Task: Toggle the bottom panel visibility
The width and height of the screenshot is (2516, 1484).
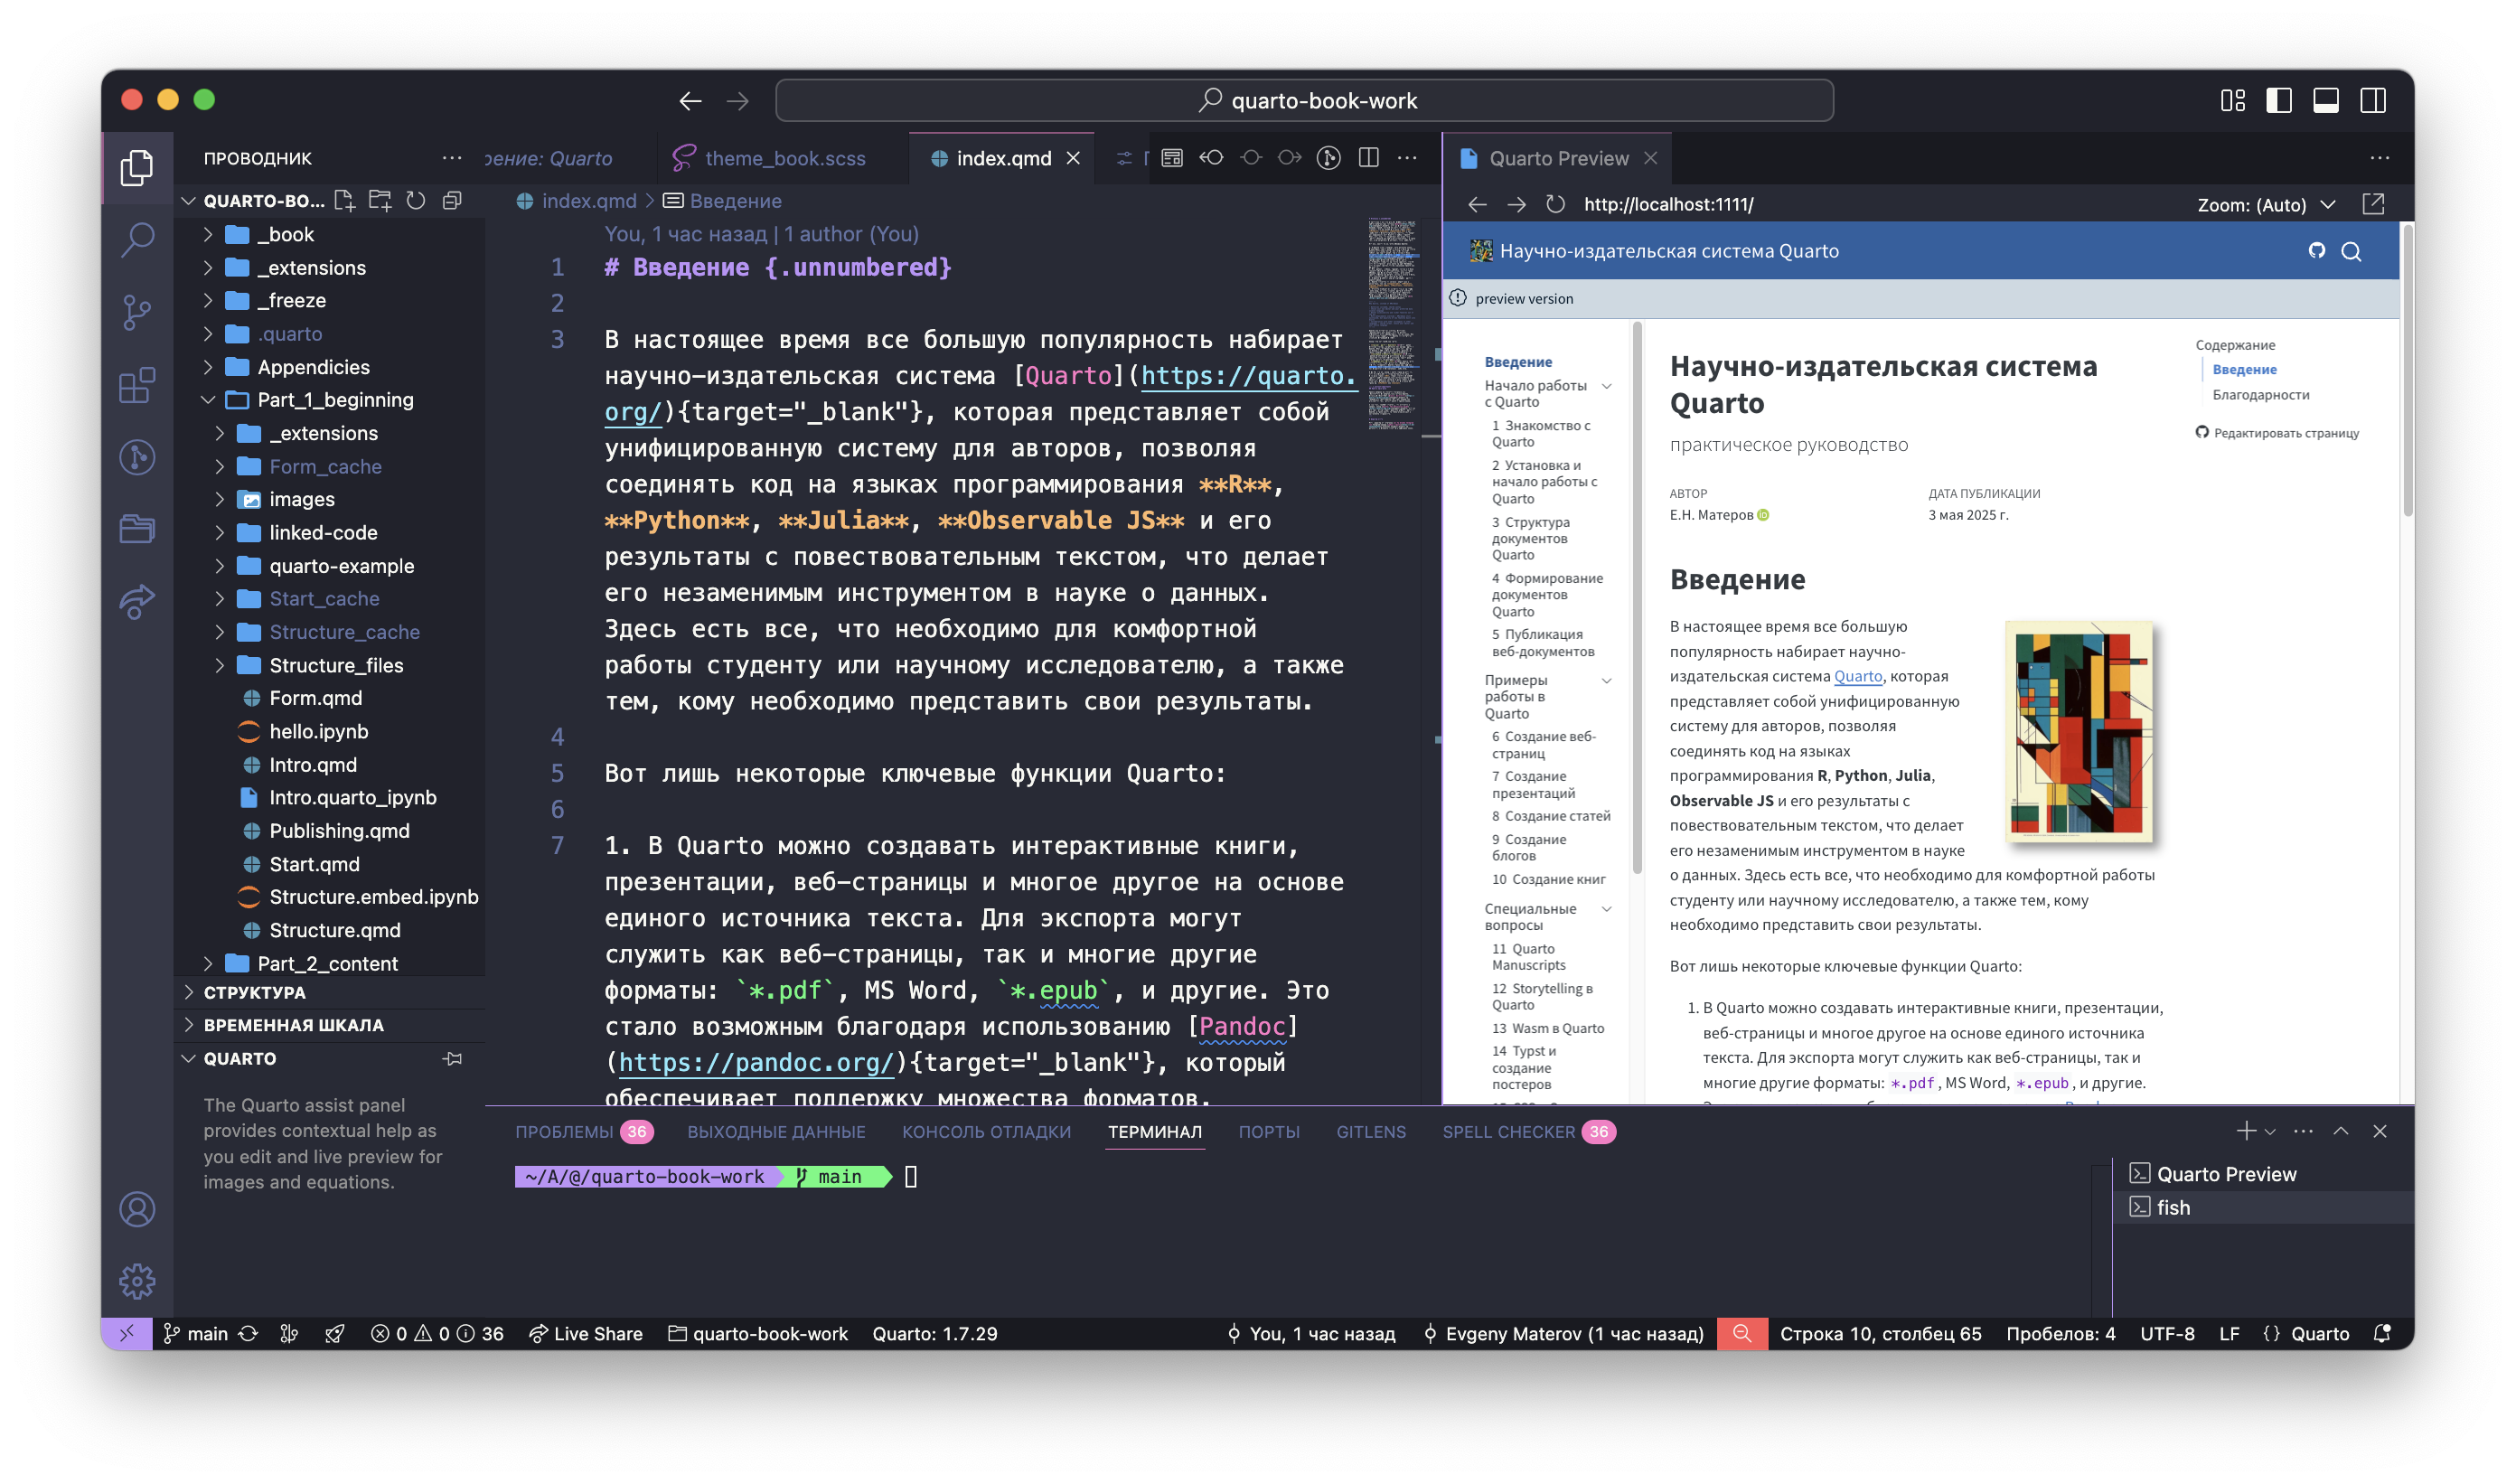Action: coord(2326,101)
